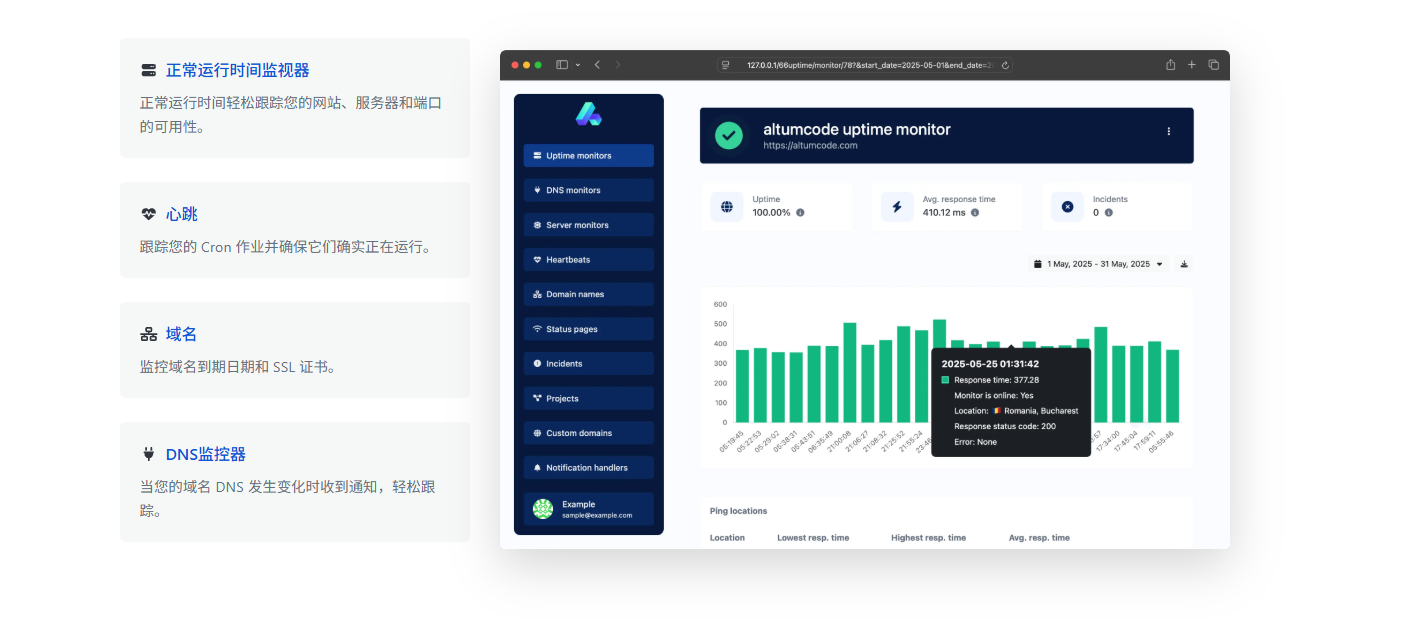Click the altumcode logo in sidebar
The width and height of the screenshot is (1411, 636).
[588, 114]
